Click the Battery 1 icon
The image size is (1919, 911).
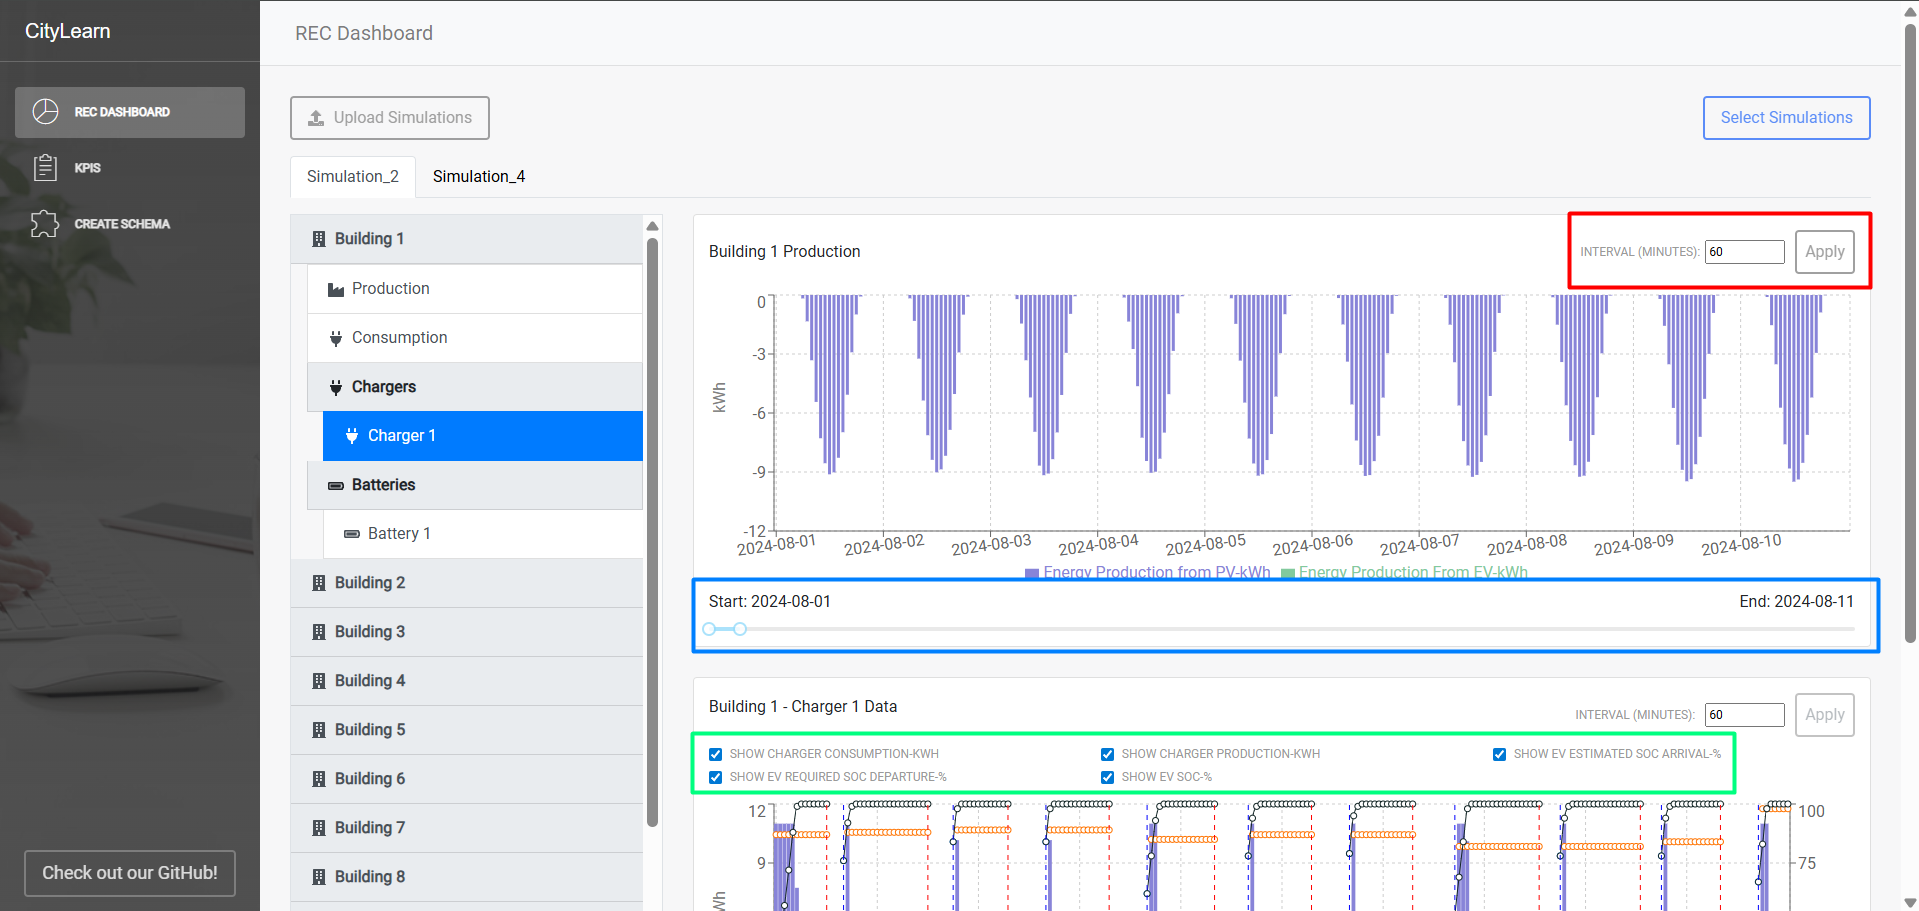pos(352,534)
